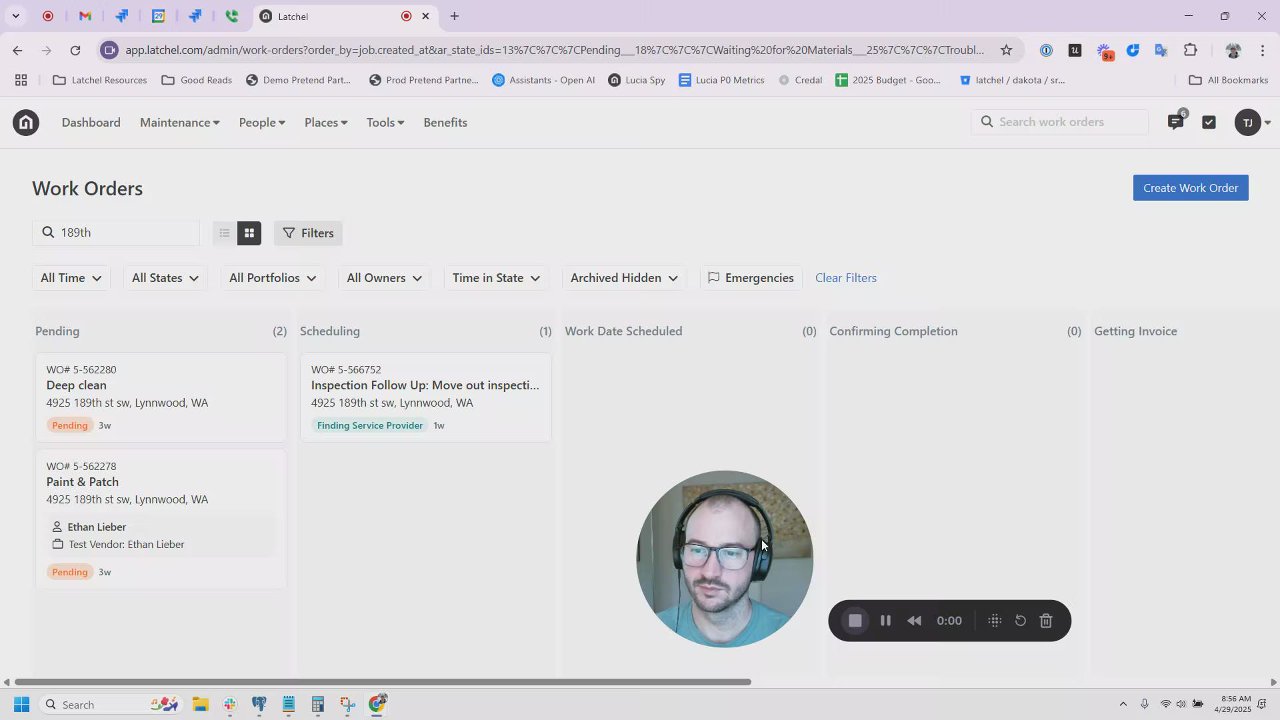Expand the Places menu
Image resolution: width=1280 pixels, height=720 pixels.
[326, 123]
